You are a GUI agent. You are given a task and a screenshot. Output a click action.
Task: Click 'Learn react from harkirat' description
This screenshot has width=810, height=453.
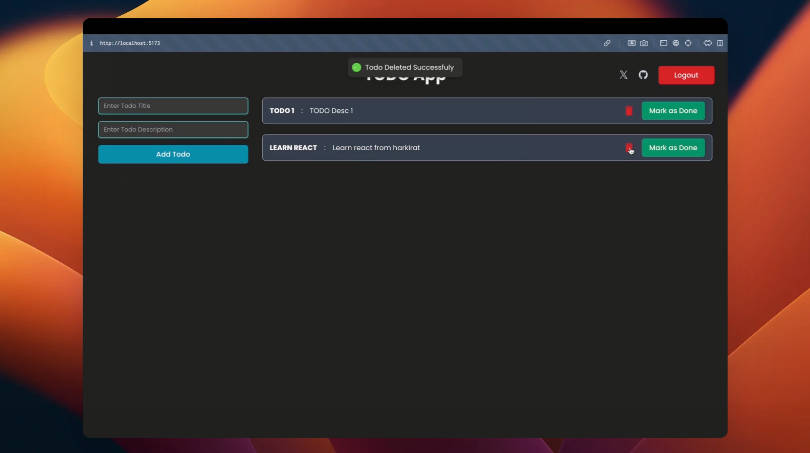pyautogui.click(x=376, y=148)
